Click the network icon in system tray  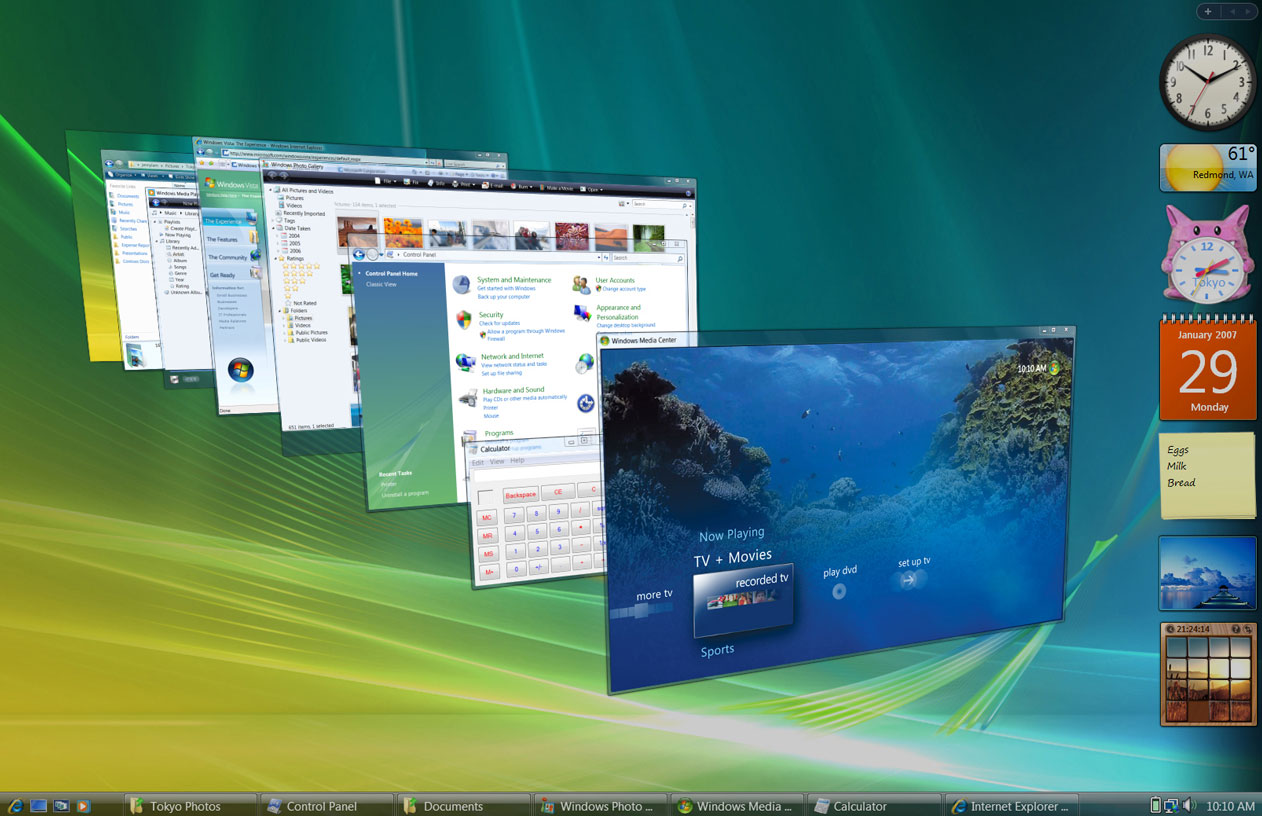1172,805
